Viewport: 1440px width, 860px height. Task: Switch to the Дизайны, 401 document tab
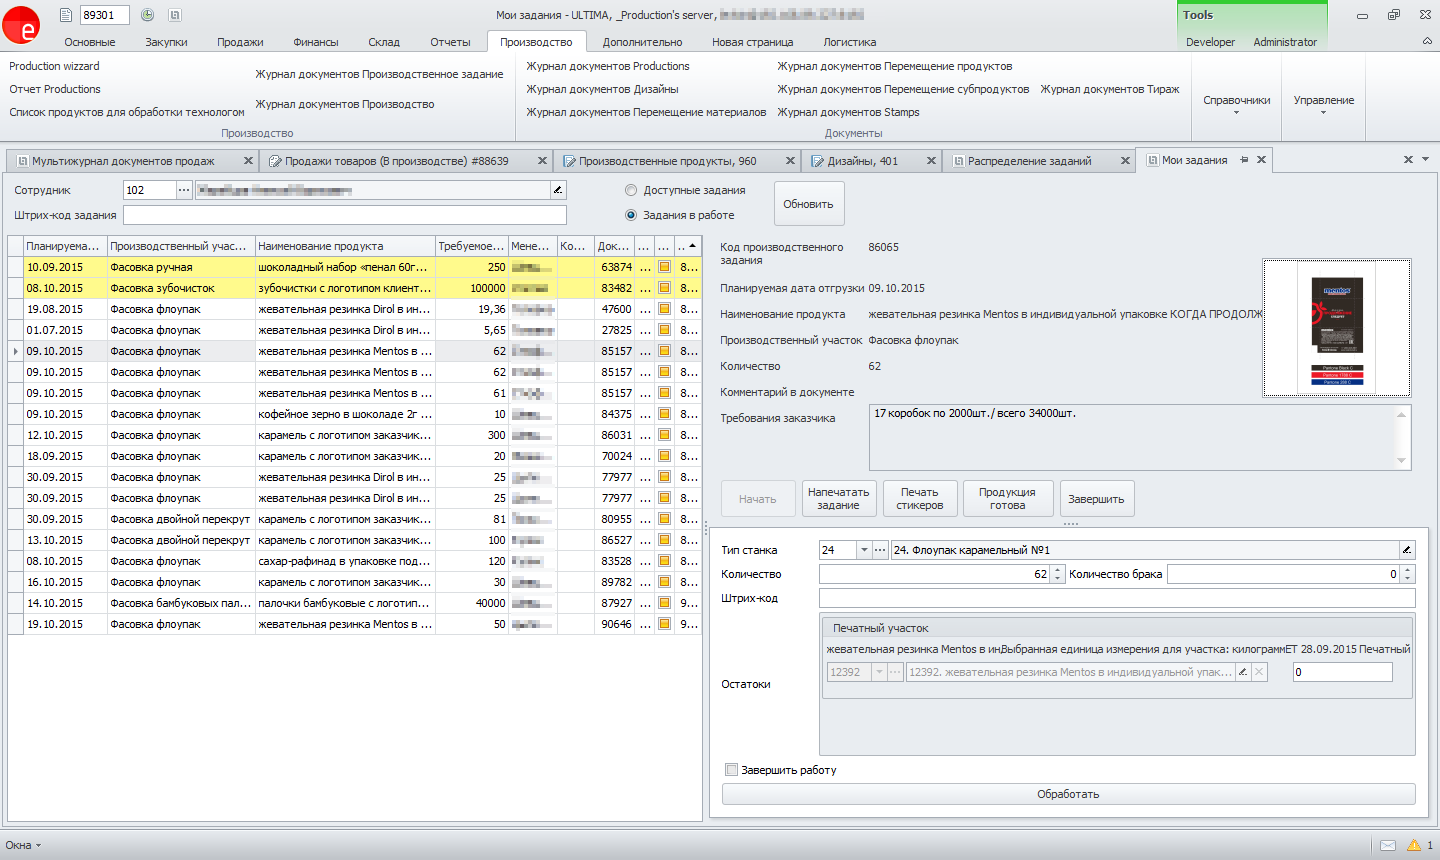862,161
